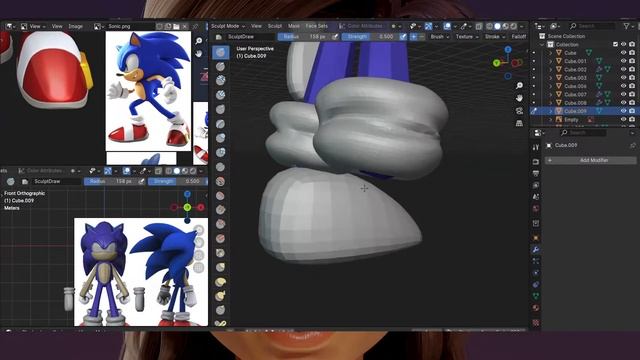Open the Image menu in the Image editor

tap(76, 26)
